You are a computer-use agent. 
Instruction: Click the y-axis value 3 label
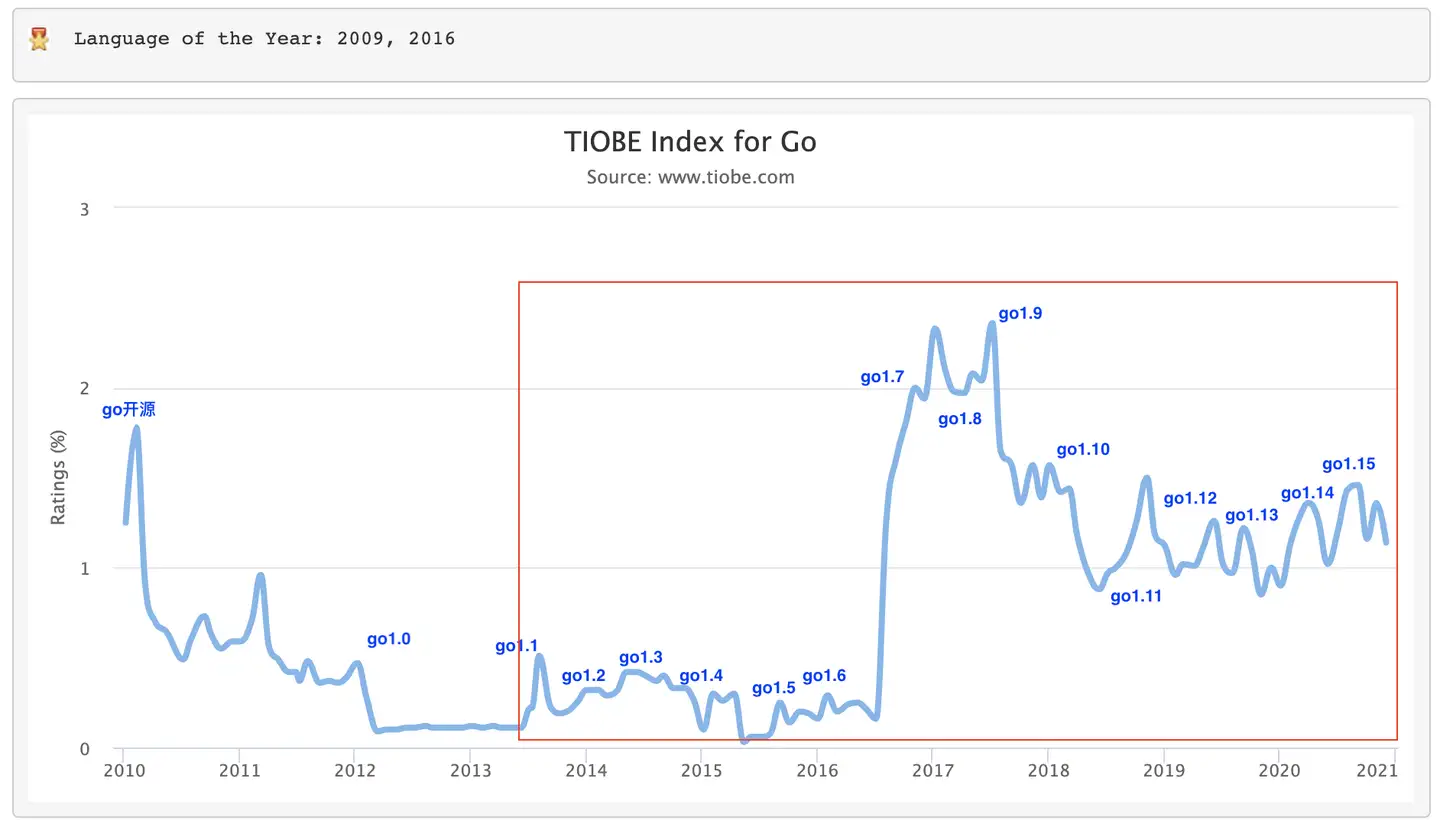(85, 209)
